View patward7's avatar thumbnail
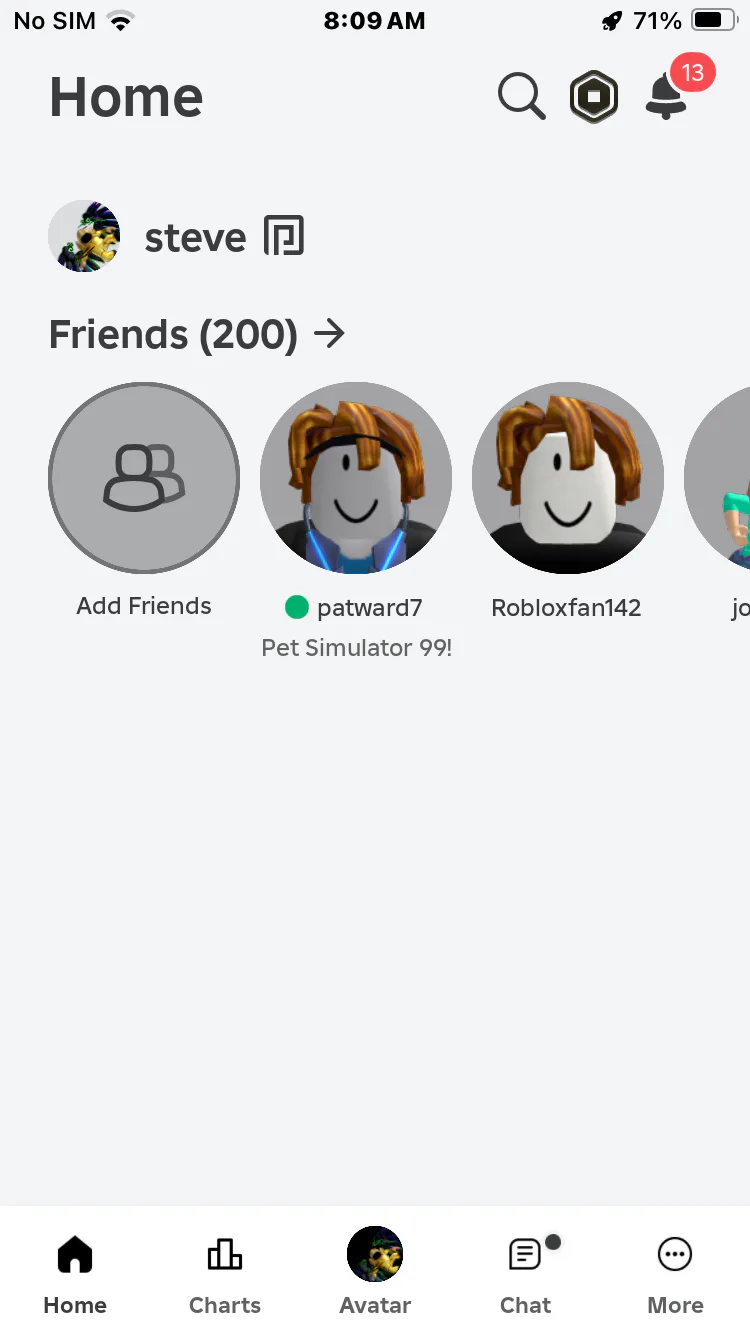This screenshot has width=750, height=1334. (x=356, y=478)
